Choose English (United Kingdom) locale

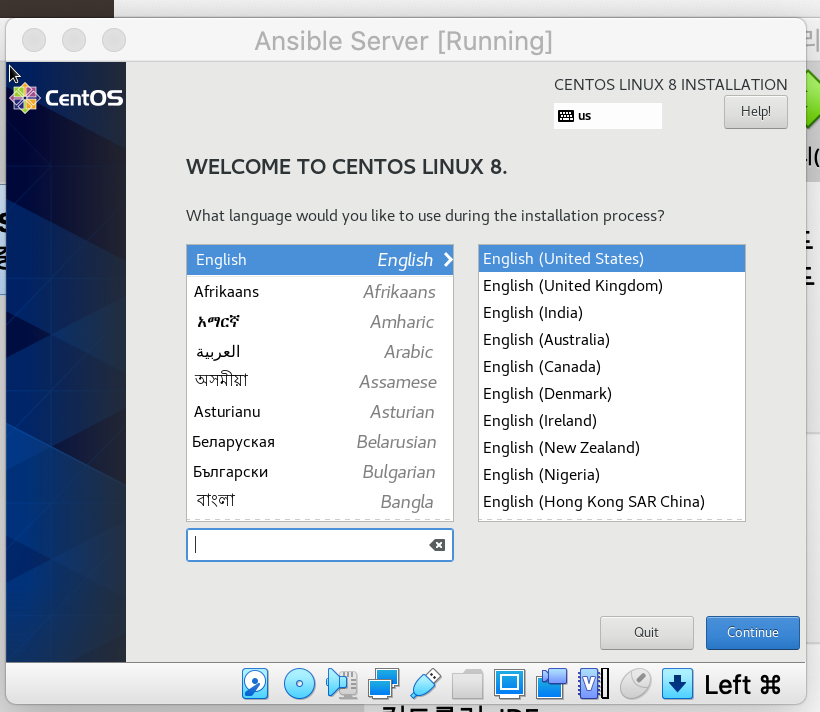(x=612, y=286)
